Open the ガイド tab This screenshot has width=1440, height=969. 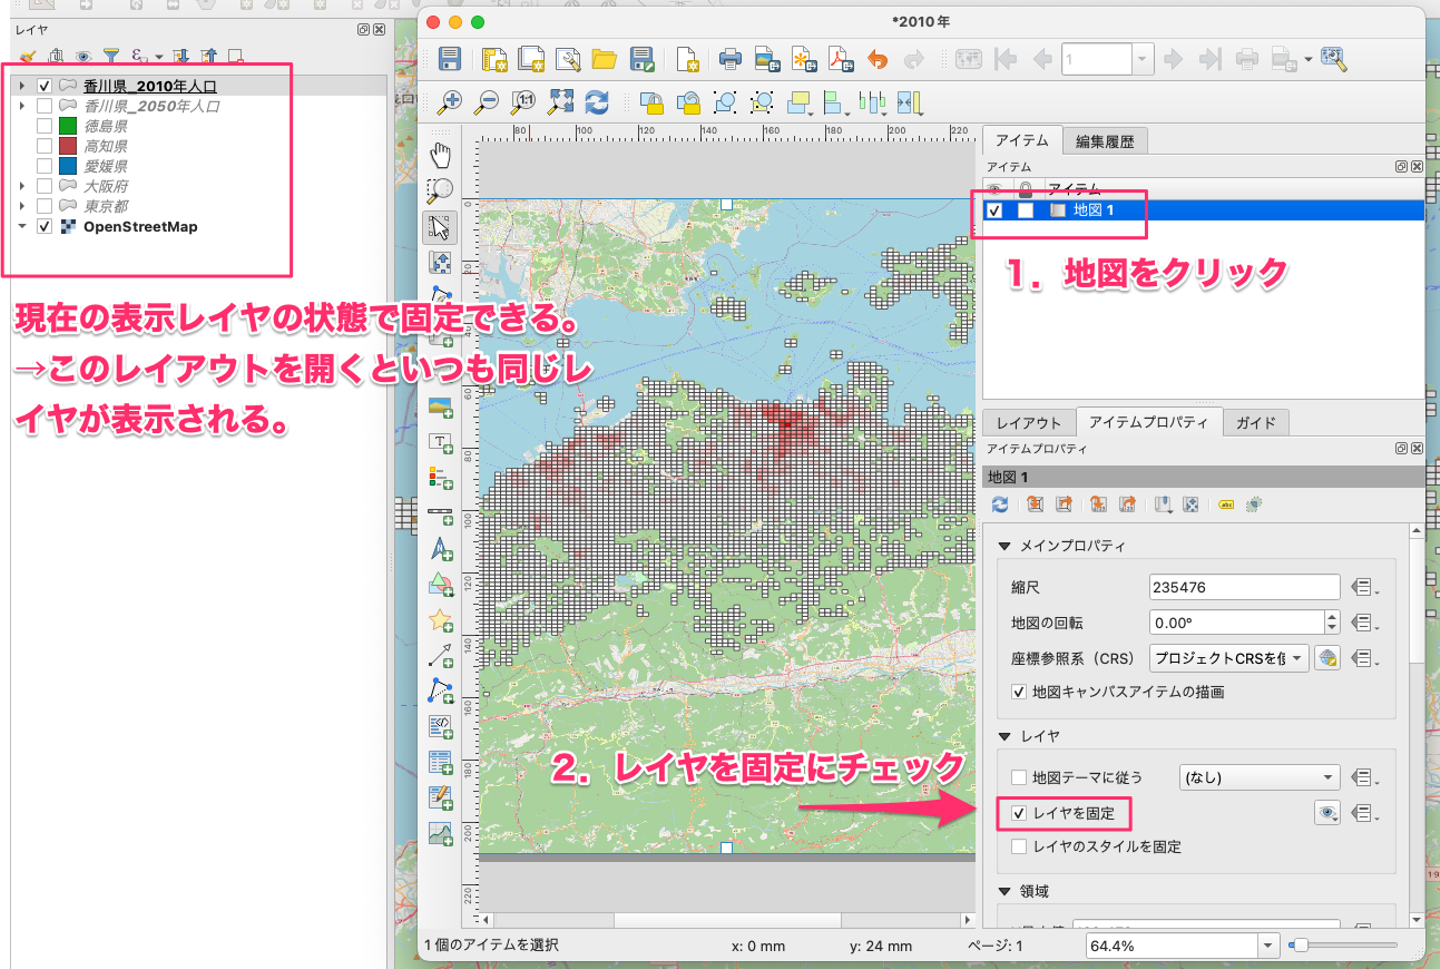[1255, 423]
